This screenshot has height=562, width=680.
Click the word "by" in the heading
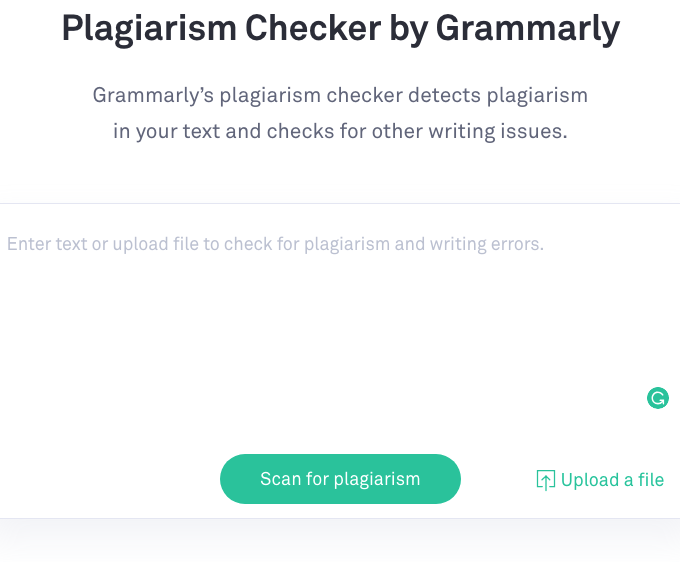point(413,29)
